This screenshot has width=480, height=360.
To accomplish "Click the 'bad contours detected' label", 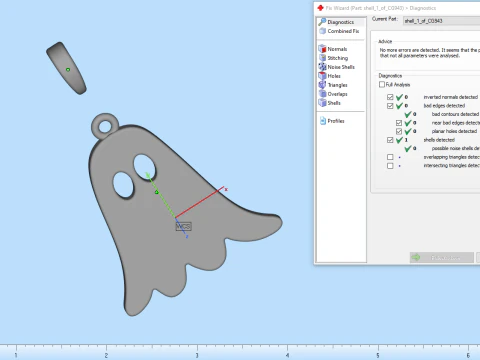I will pos(455,114).
